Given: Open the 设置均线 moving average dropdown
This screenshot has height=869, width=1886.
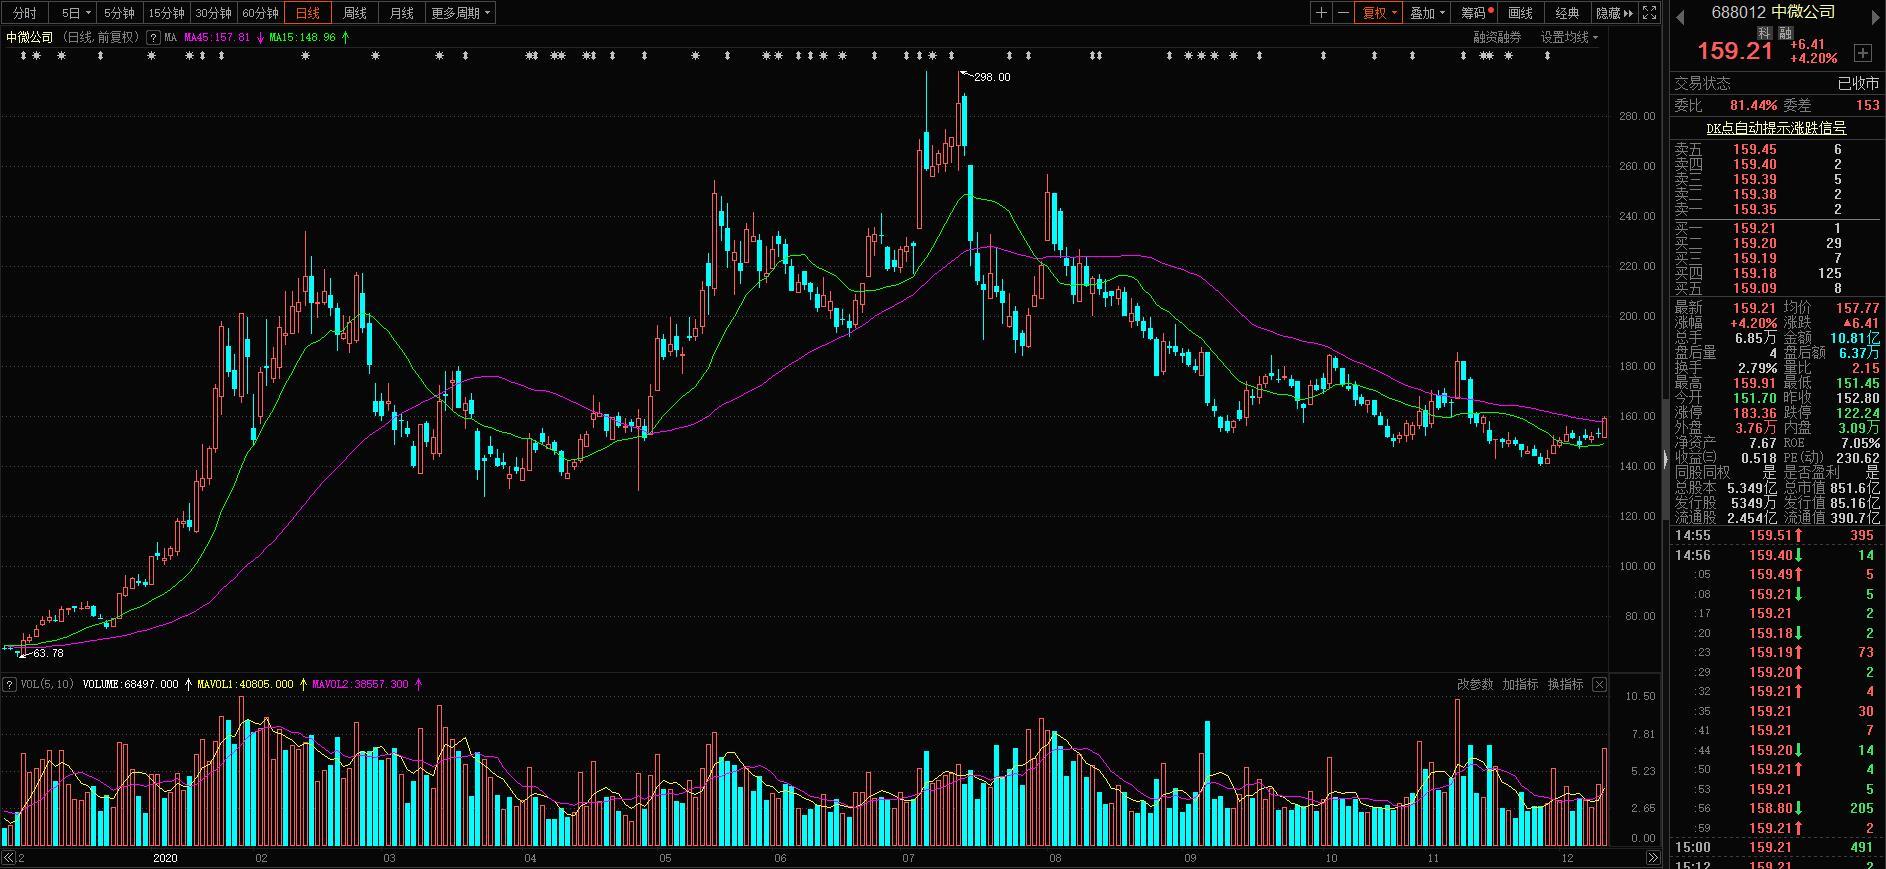Looking at the screenshot, I should (1569, 37).
